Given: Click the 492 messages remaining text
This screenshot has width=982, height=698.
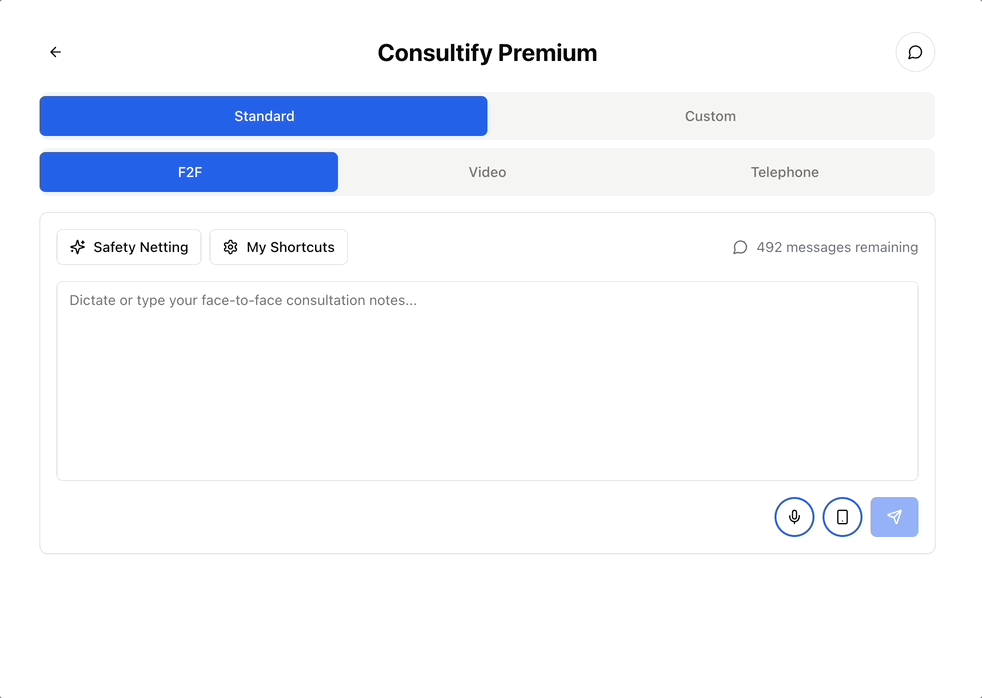Looking at the screenshot, I should (837, 247).
